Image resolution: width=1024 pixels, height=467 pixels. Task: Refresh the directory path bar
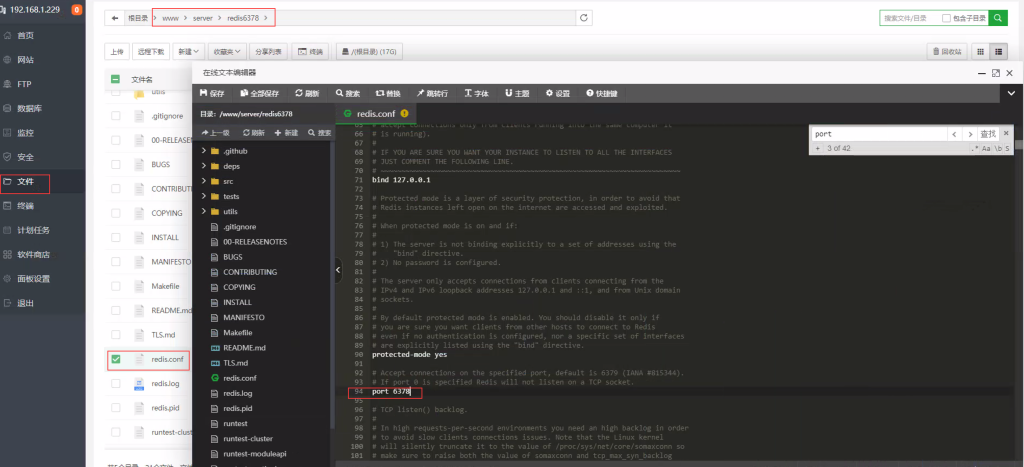coord(584,18)
